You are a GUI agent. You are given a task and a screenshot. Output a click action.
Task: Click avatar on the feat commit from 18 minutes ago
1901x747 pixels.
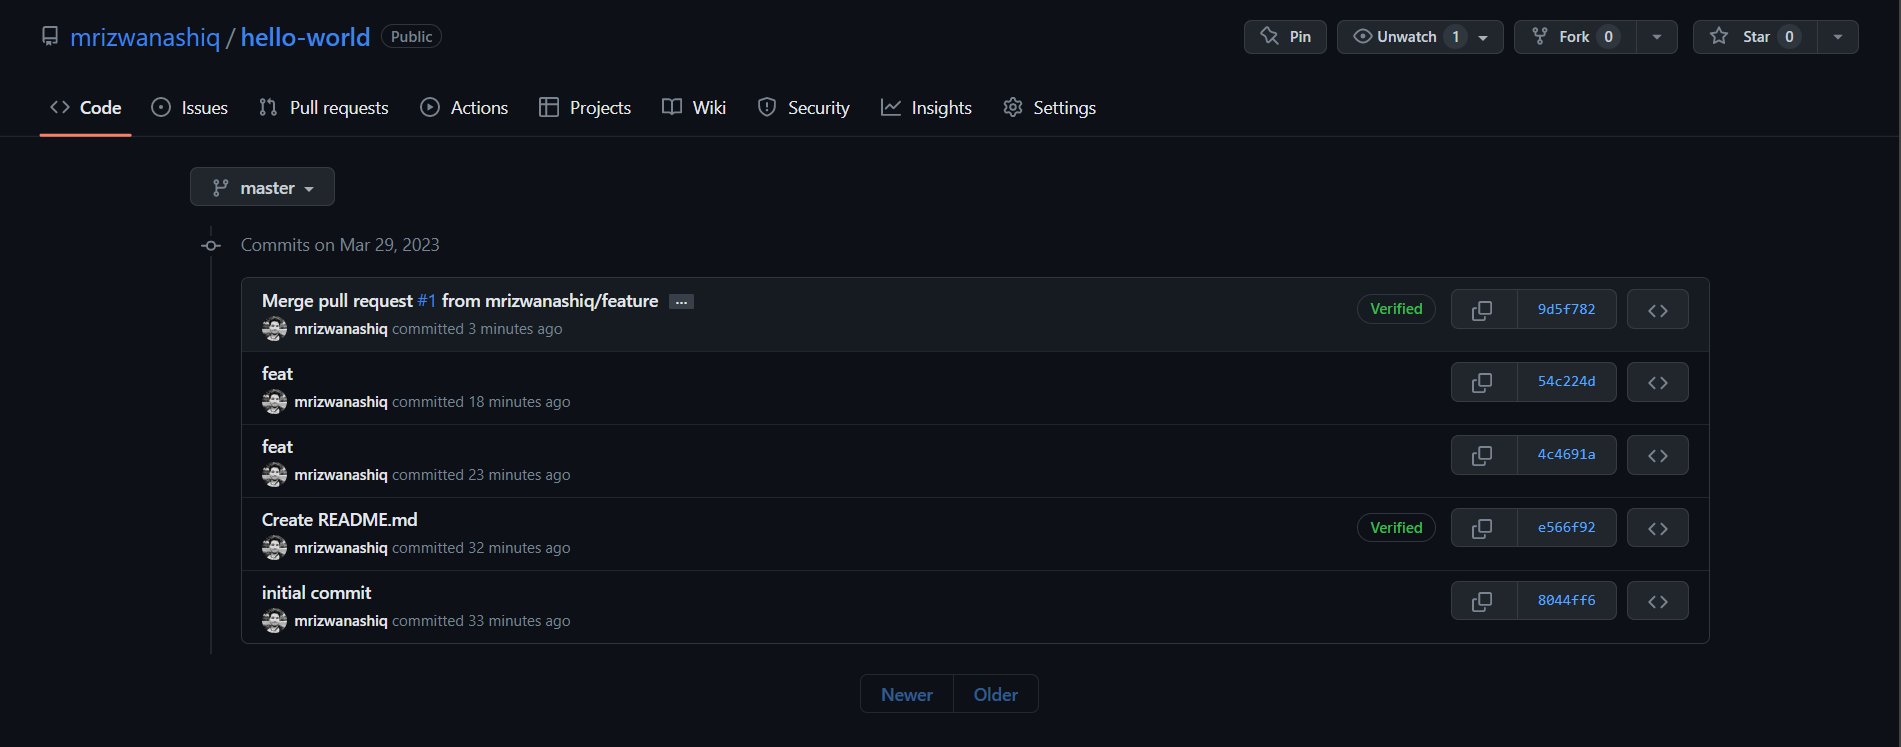pyautogui.click(x=274, y=402)
